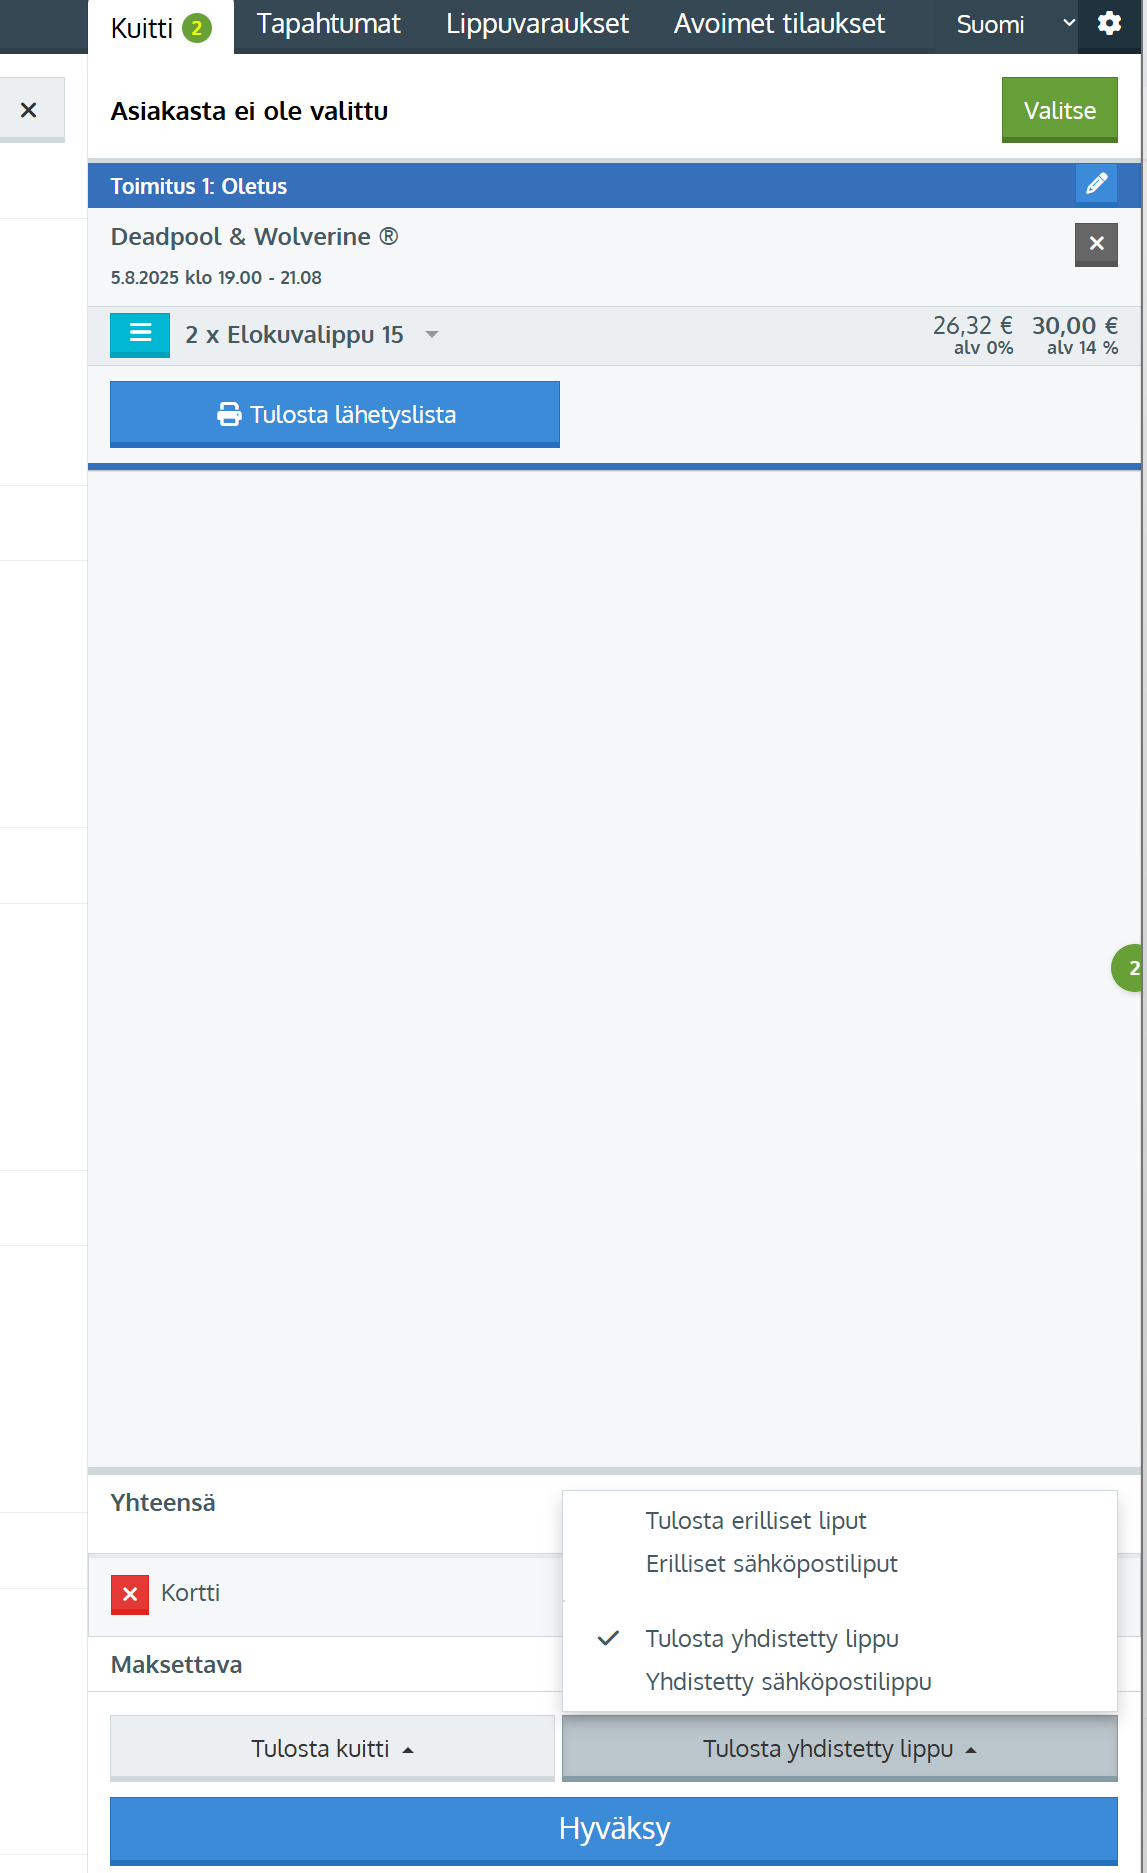Open Lippuvaraukset tab
Screen dimensions: 1147x1873
tap(537, 24)
